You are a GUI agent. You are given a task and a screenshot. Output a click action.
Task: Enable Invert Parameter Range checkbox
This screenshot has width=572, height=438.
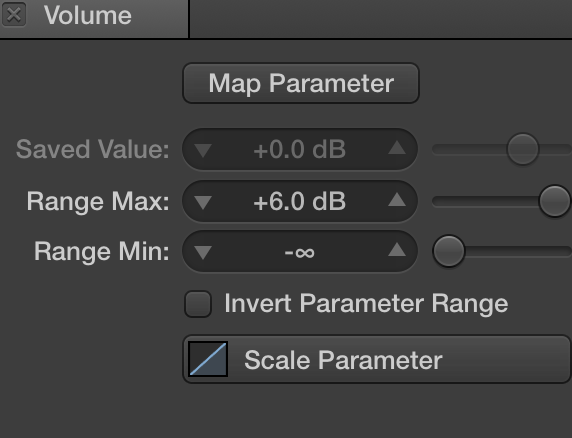click(198, 304)
